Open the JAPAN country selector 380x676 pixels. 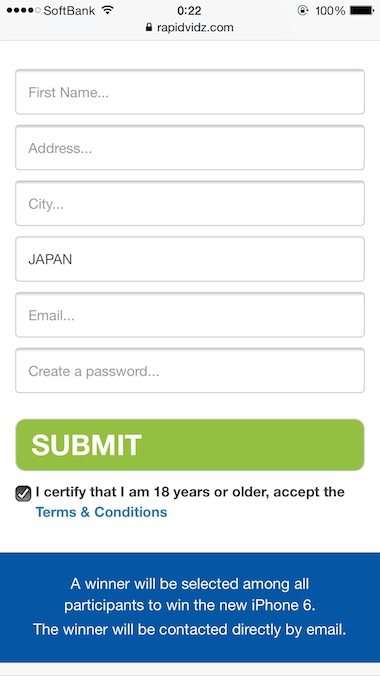click(190, 259)
